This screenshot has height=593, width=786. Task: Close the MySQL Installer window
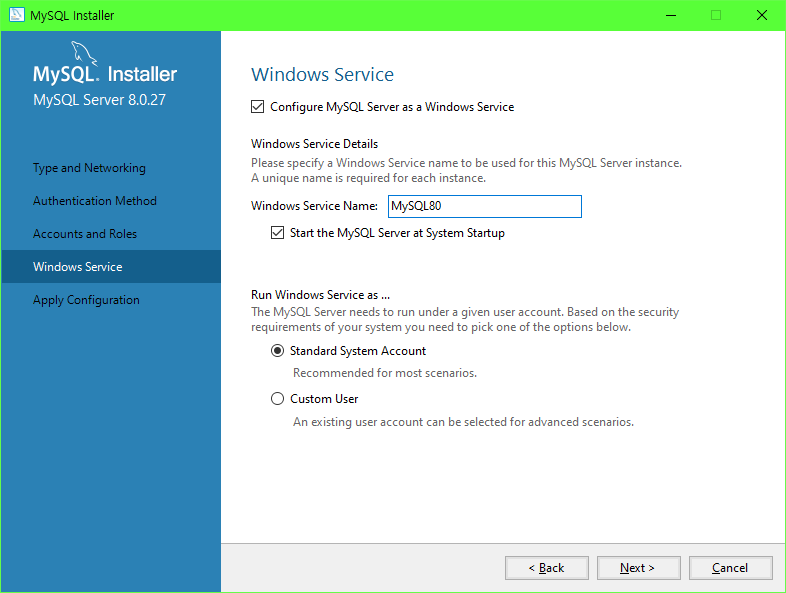[x=761, y=15]
